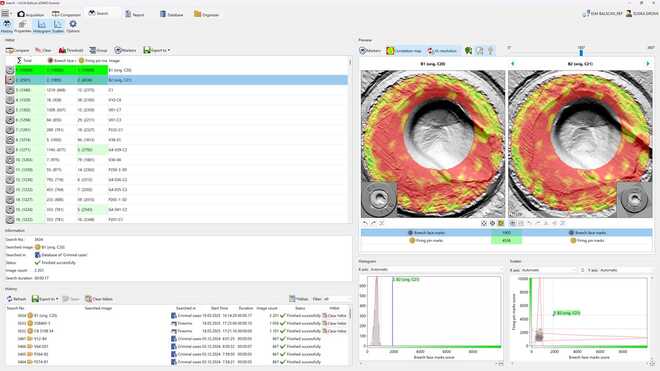This screenshot has width=660, height=371.
Task: Click the Compare button in hitlist toolbar
Action: pos(18,51)
